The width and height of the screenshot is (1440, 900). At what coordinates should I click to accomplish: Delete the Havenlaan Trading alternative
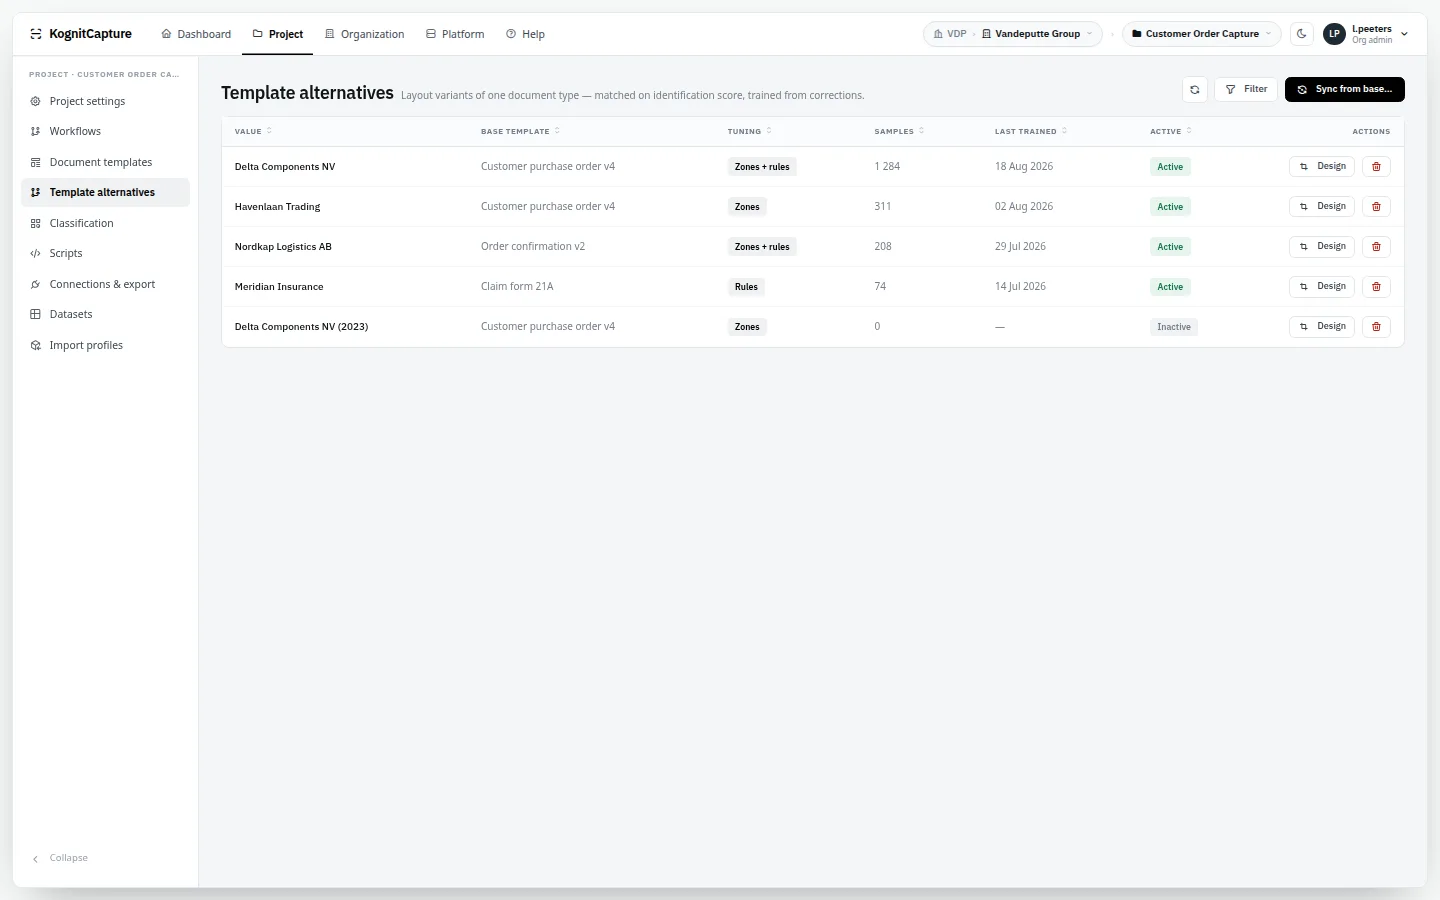pos(1376,207)
